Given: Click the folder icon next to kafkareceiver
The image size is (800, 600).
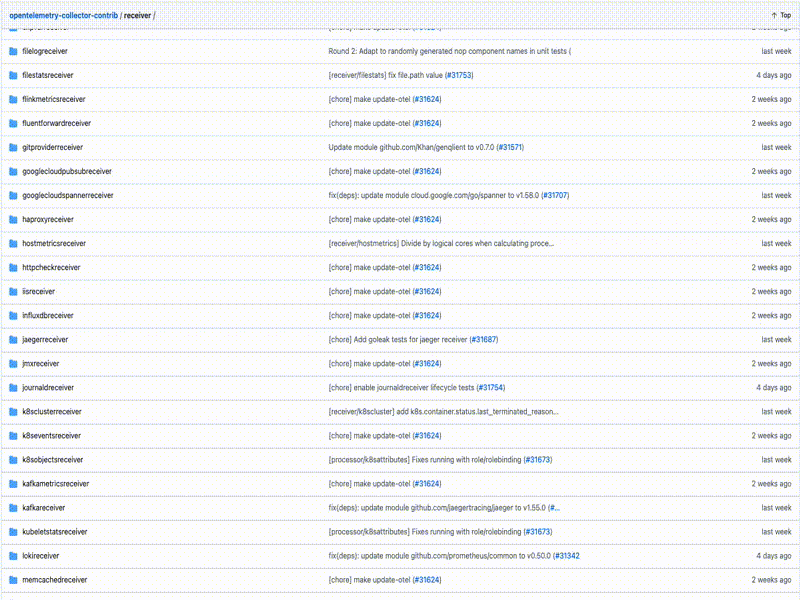Looking at the screenshot, I should (x=13, y=507).
